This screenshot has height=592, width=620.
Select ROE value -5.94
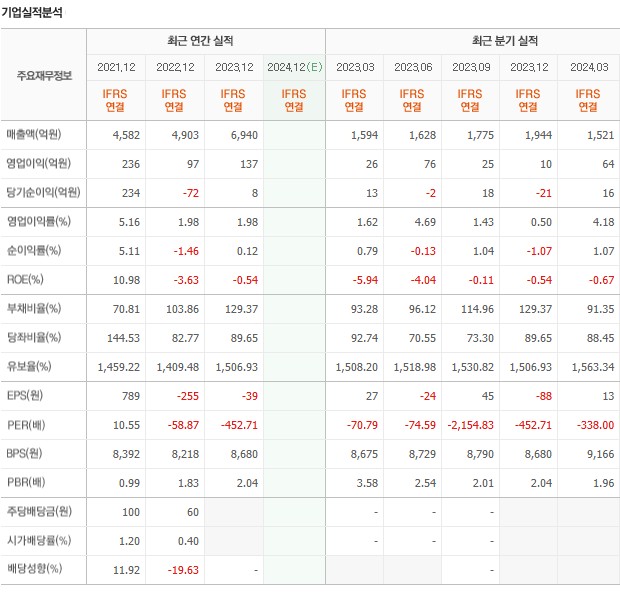point(365,280)
